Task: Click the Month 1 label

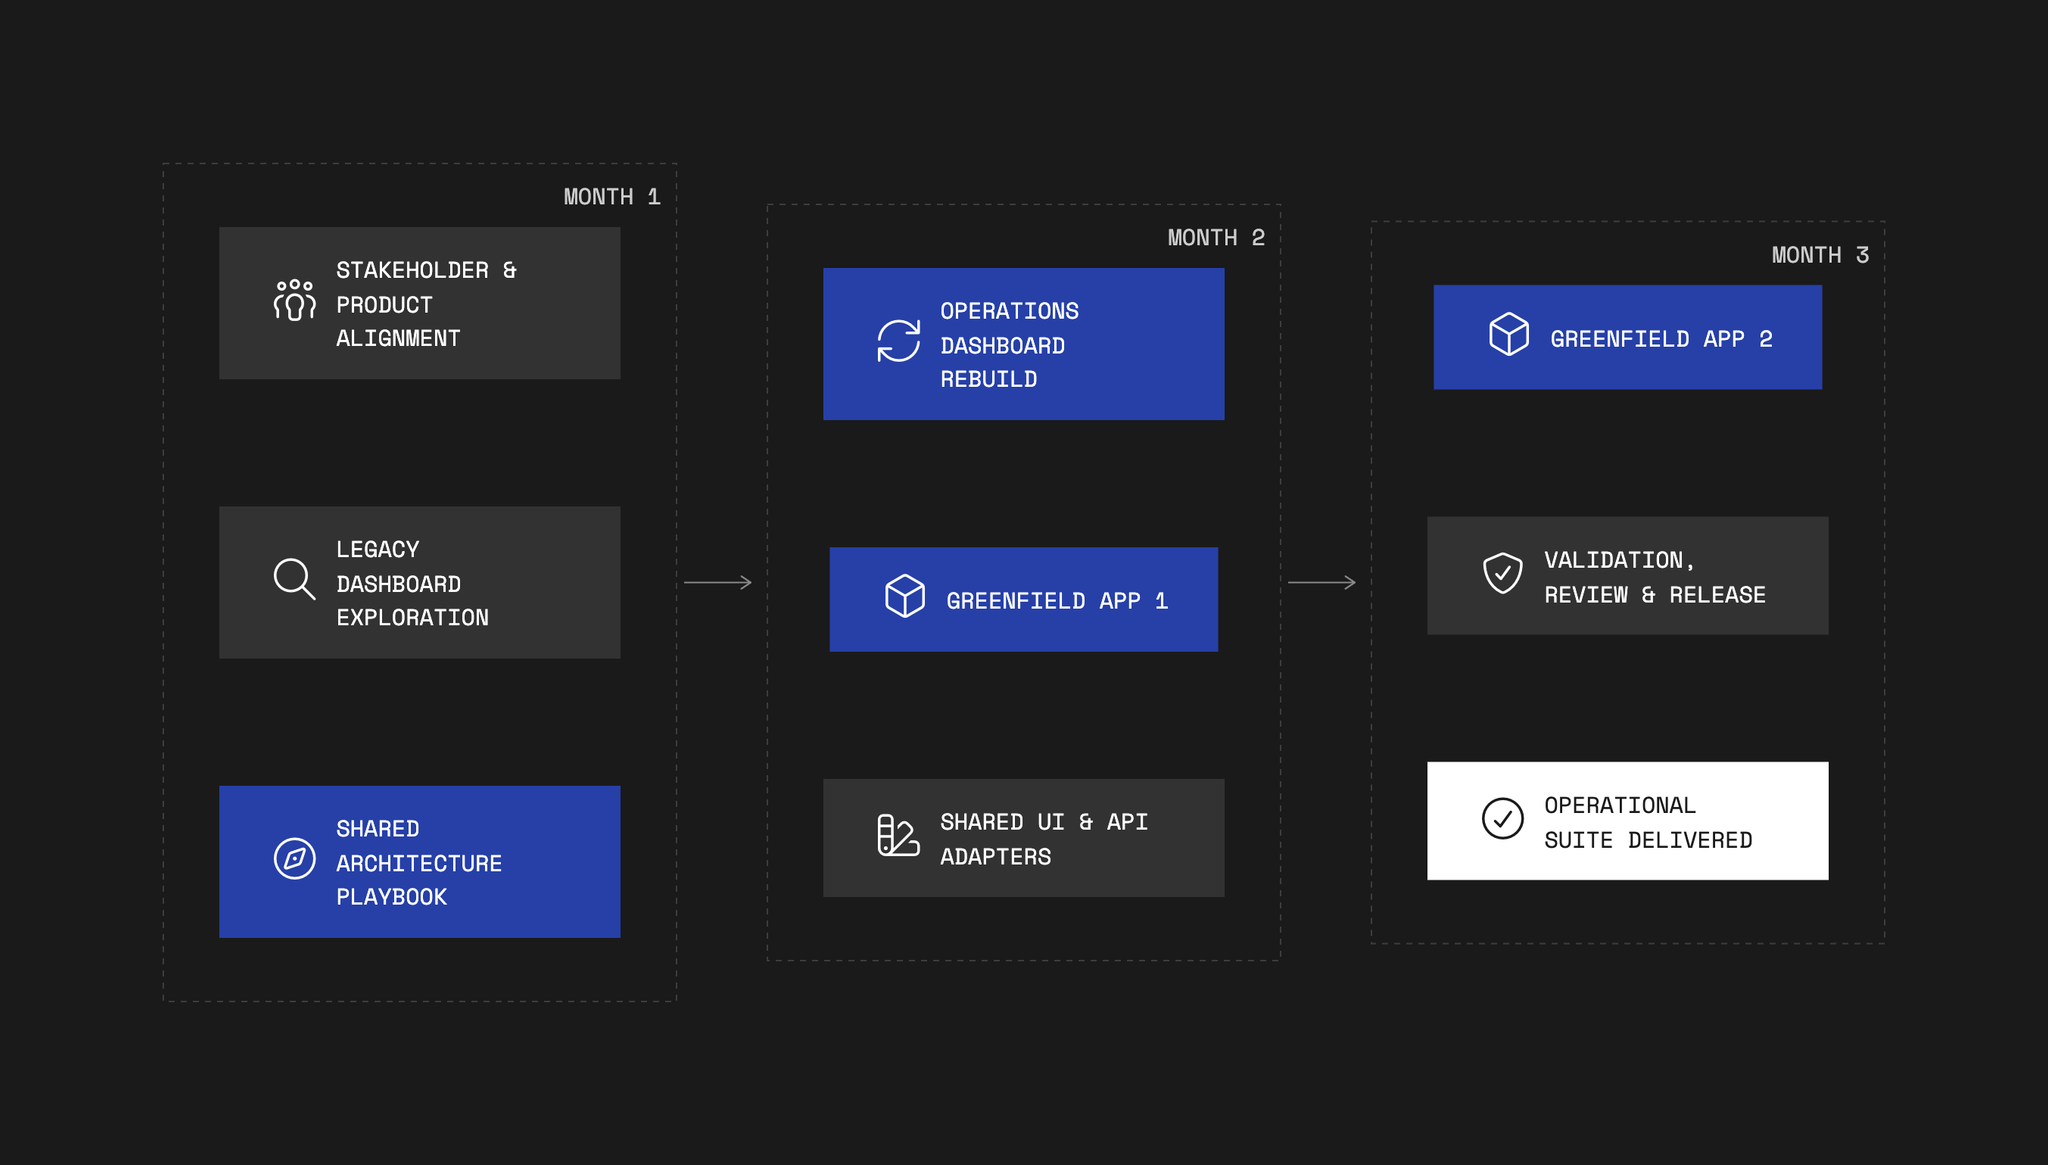Action: pyautogui.click(x=612, y=197)
